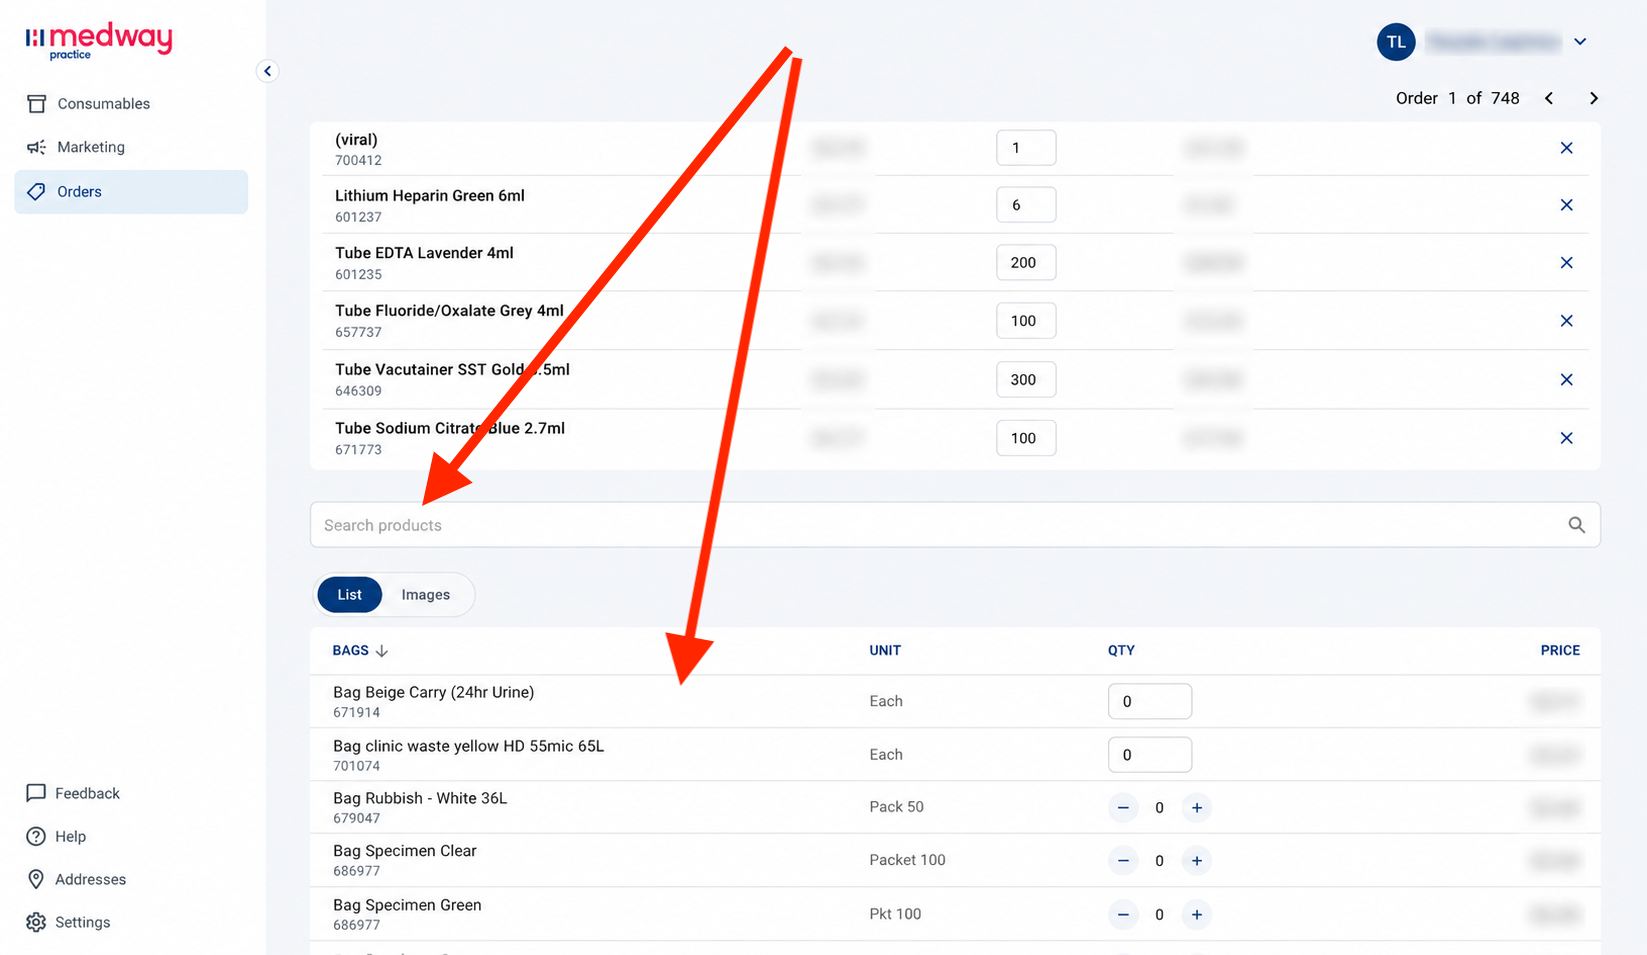Go to the previous order arrow
The image size is (1647, 955).
[1549, 98]
